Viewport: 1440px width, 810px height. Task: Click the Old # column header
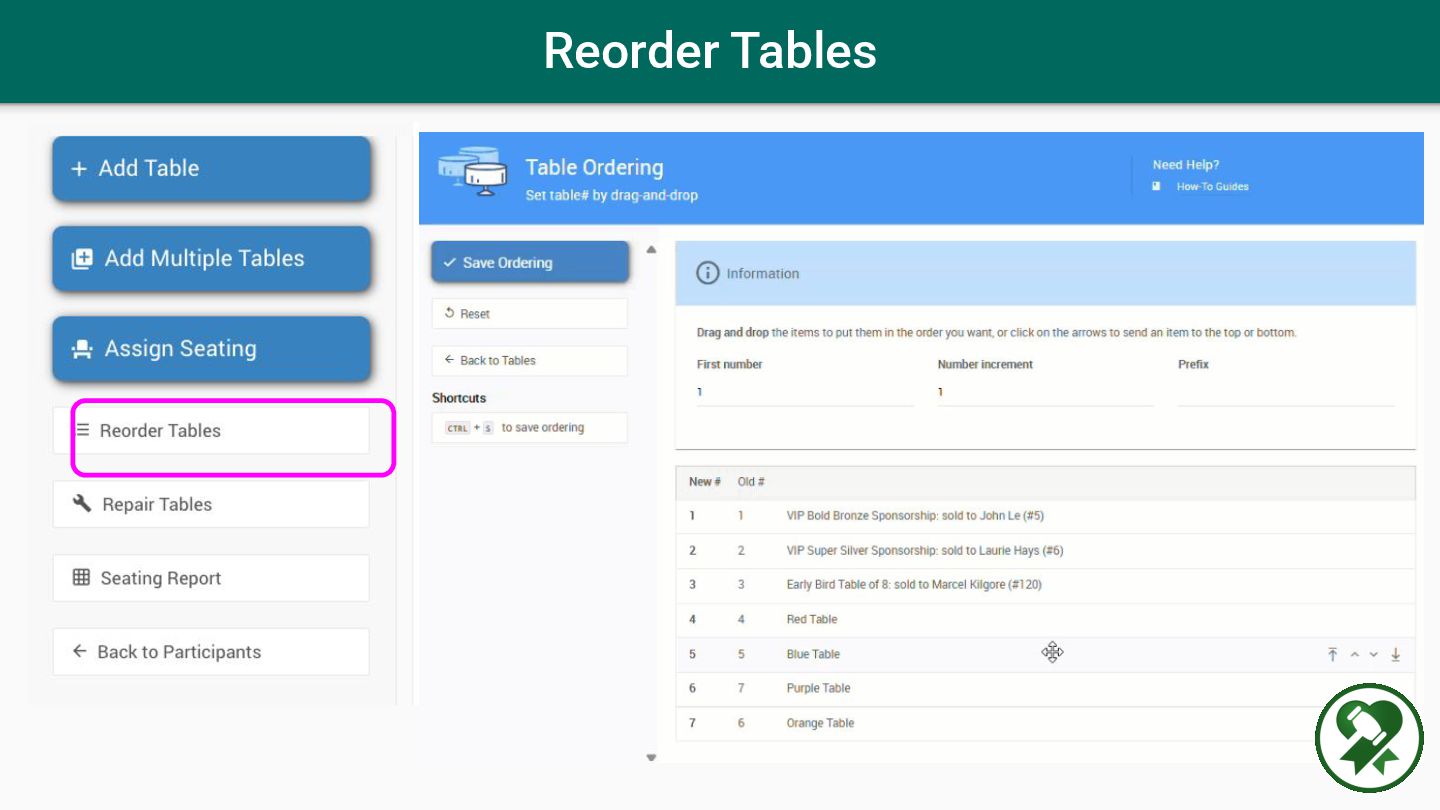coord(751,482)
